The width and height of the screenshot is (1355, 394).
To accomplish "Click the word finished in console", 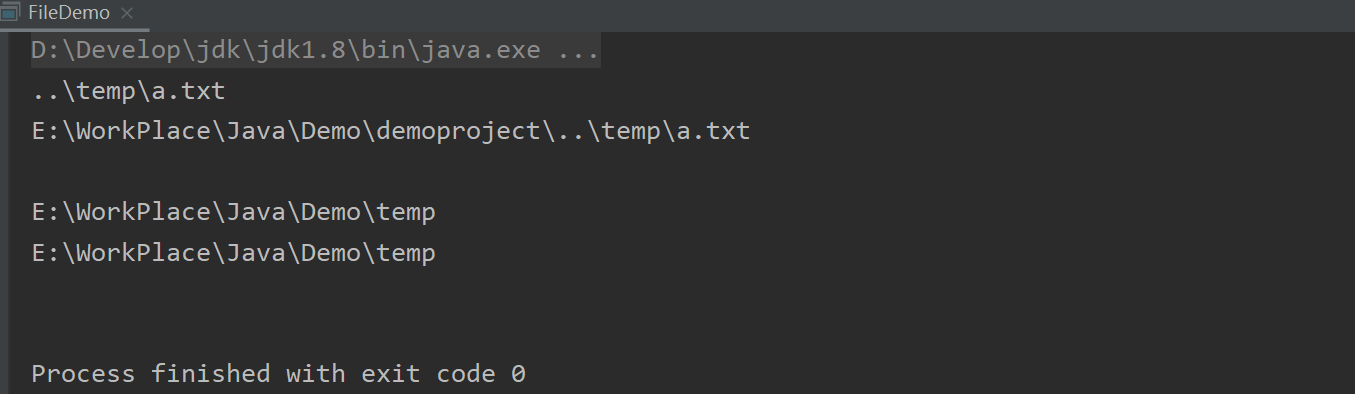I will (211, 375).
